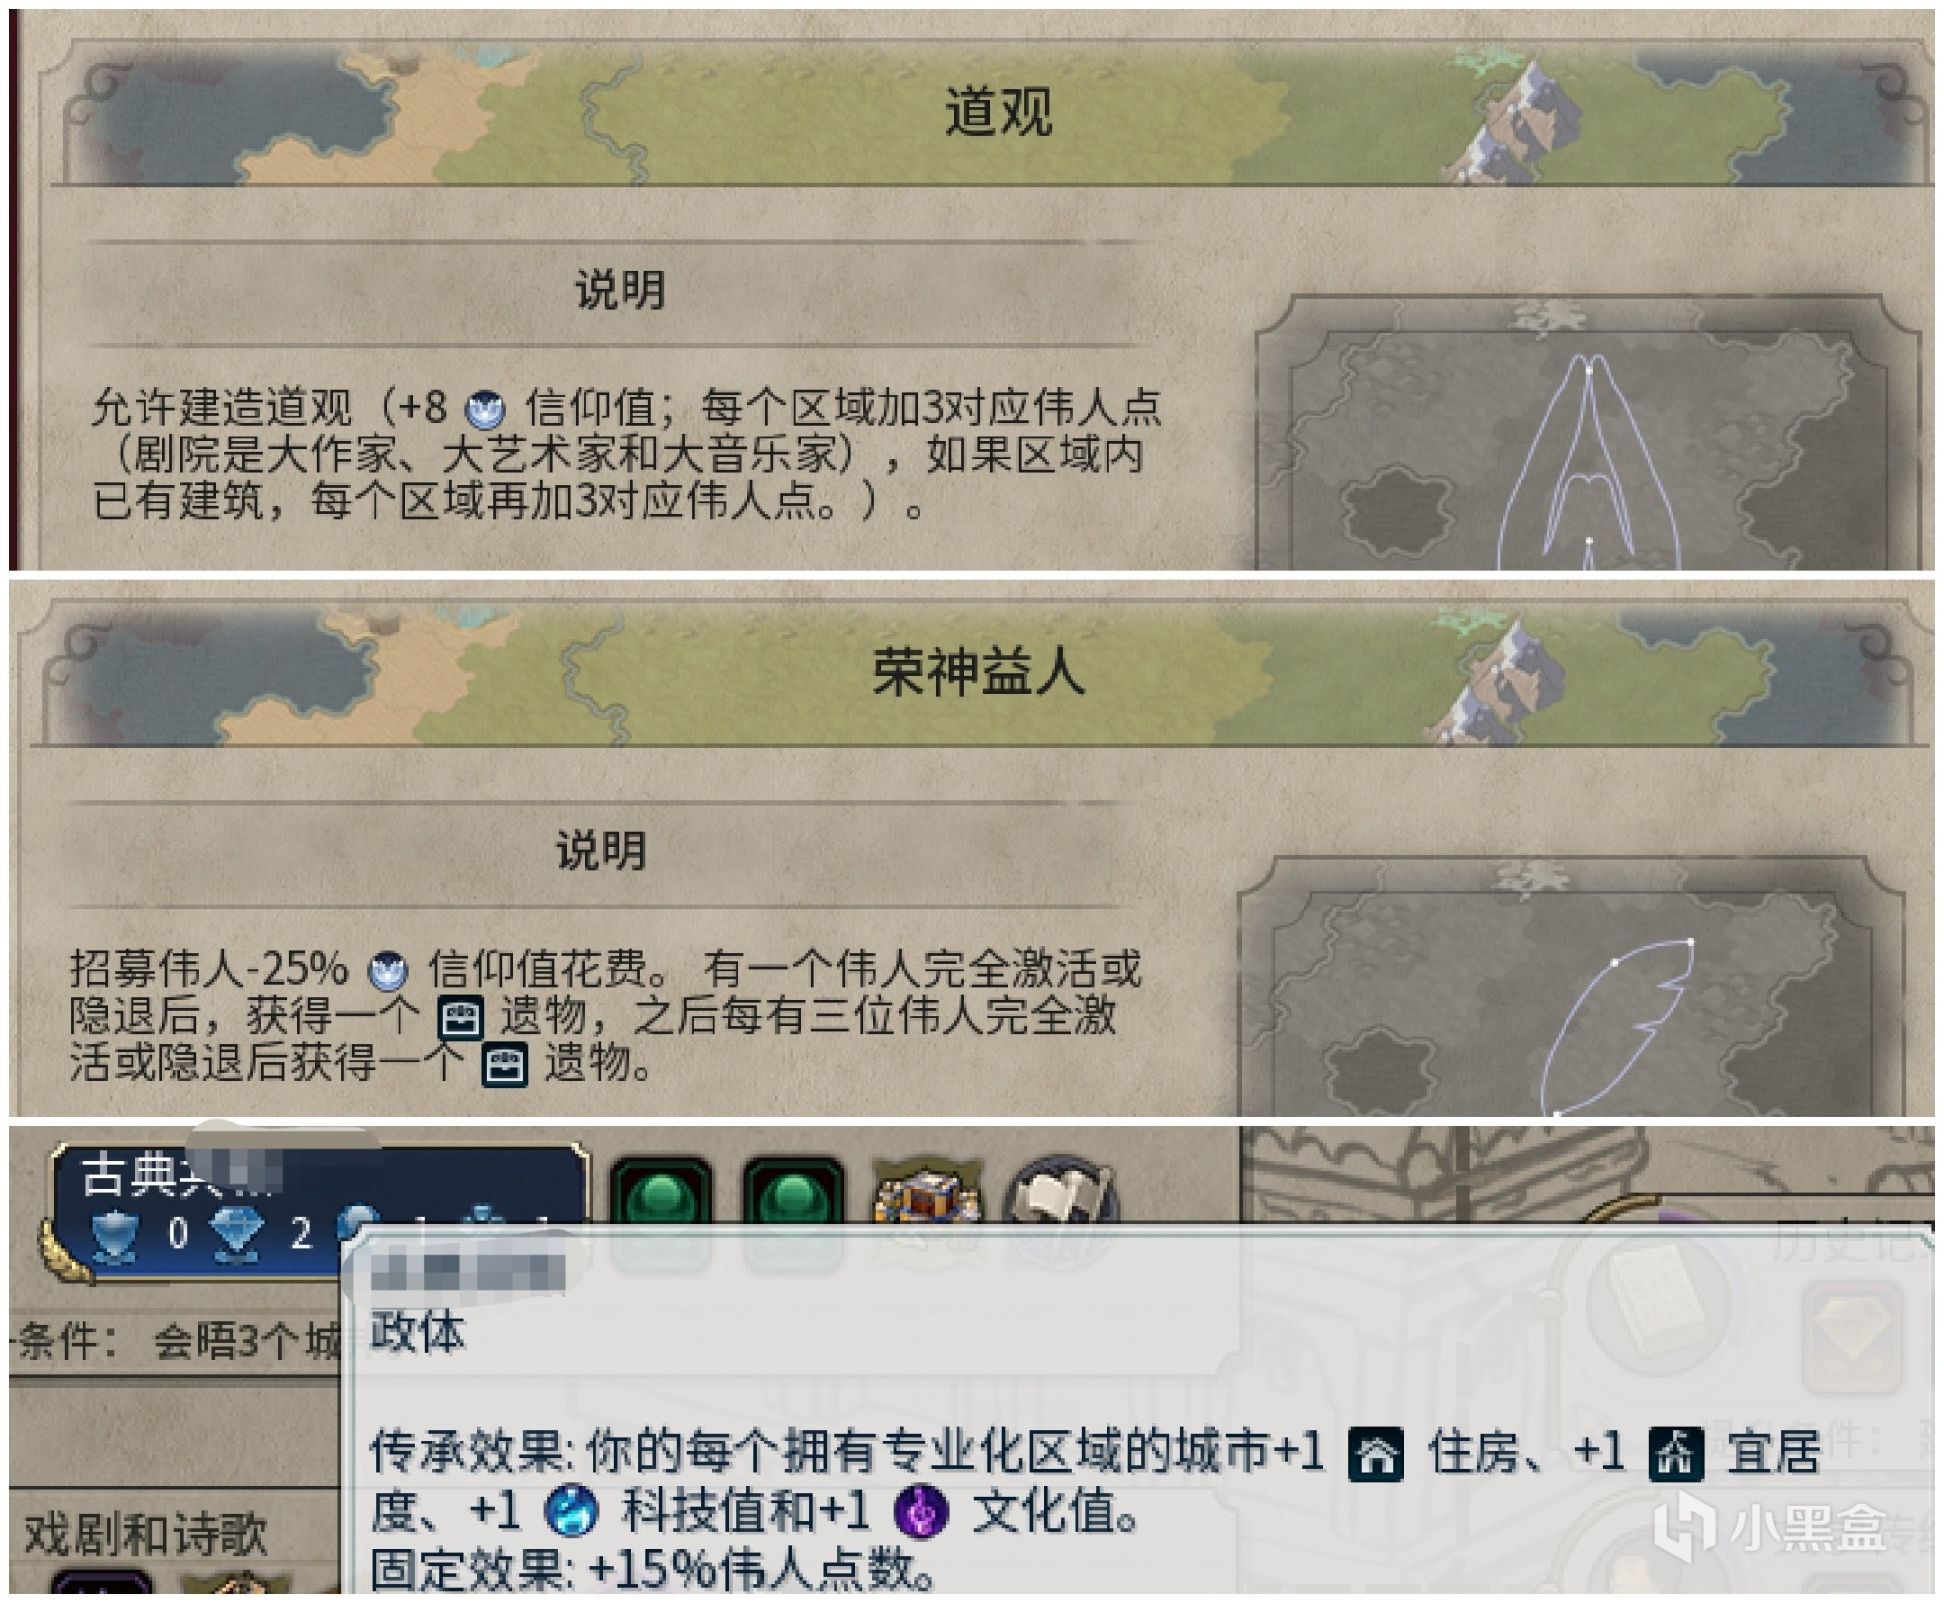Click the faith icon in 荣神益人 description
The height and width of the screenshot is (1603, 1944).
(388, 970)
